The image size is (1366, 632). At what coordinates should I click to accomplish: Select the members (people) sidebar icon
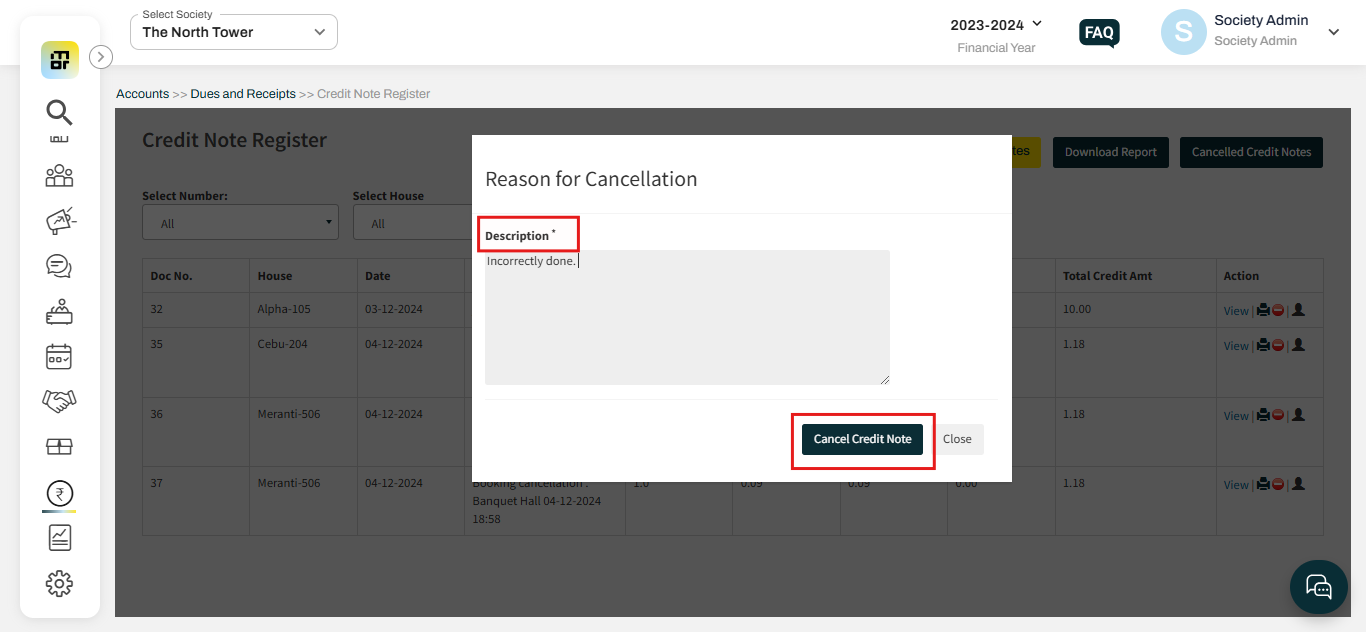[58, 176]
